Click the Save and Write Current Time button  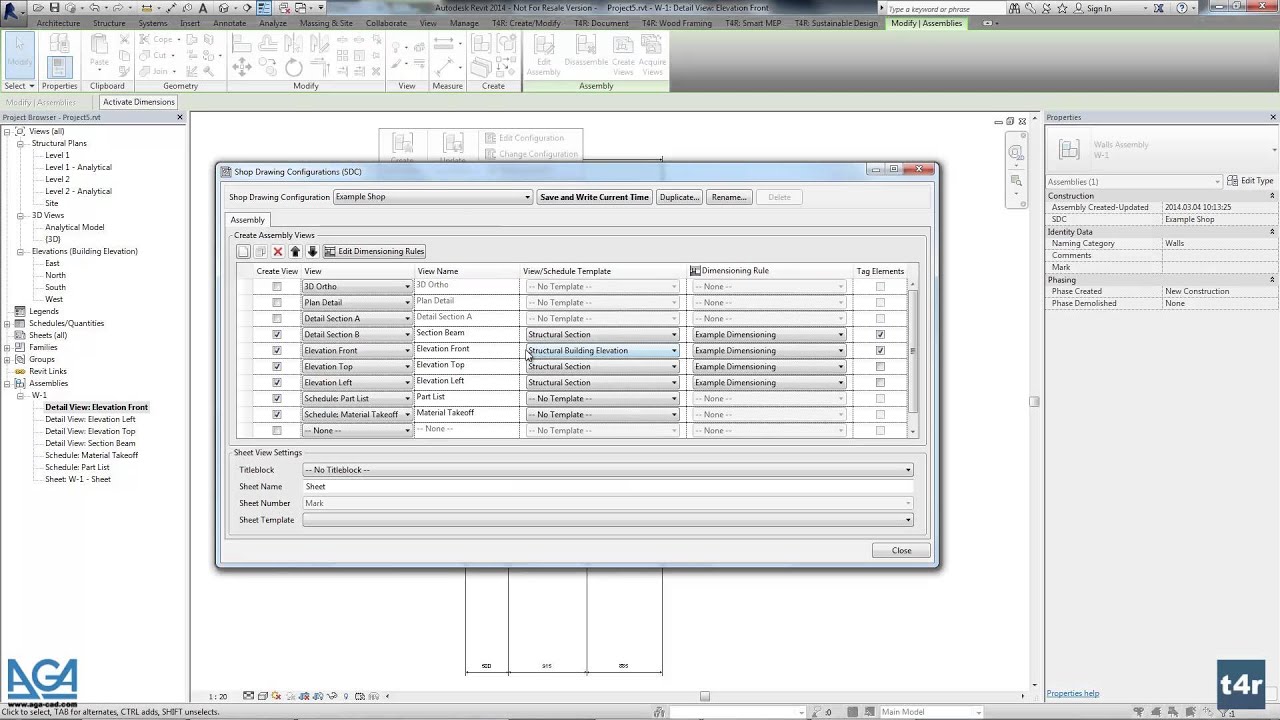point(594,197)
